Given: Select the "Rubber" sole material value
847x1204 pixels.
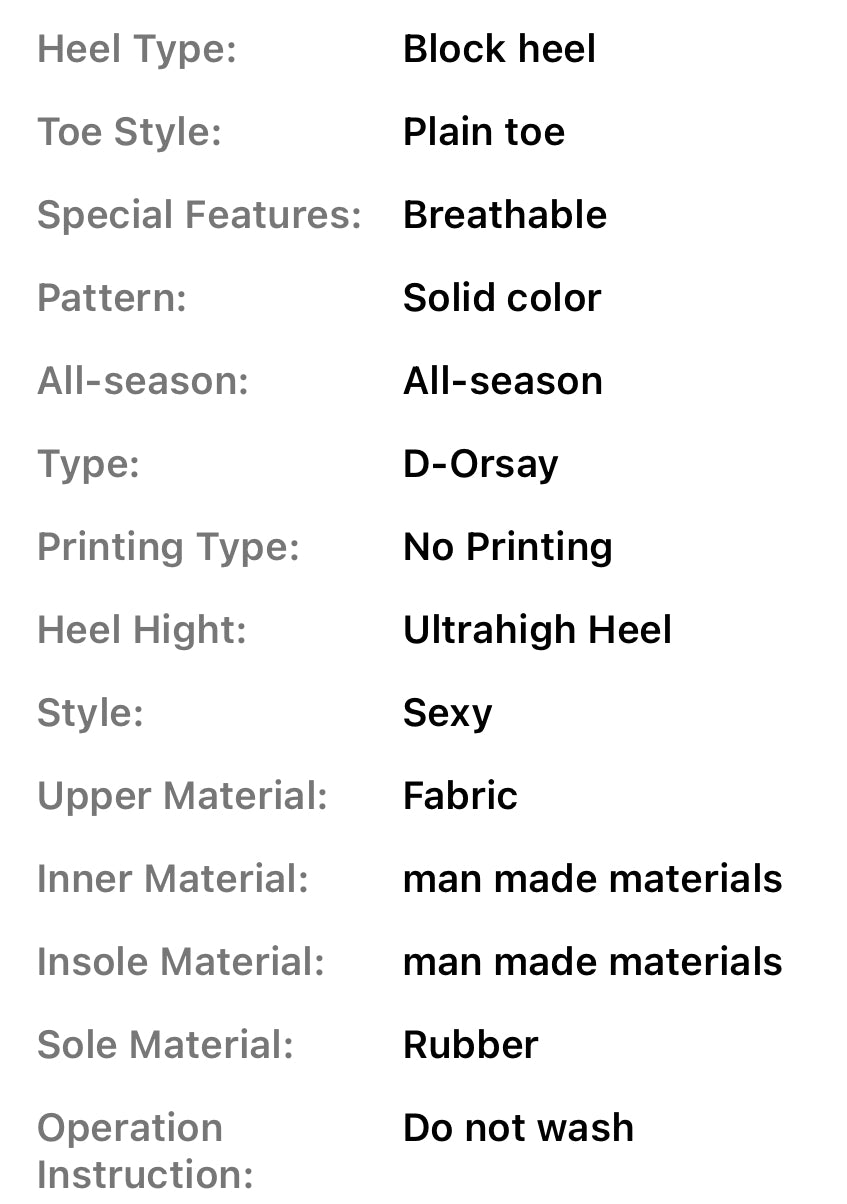Looking at the screenshot, I should (470, 1045).
